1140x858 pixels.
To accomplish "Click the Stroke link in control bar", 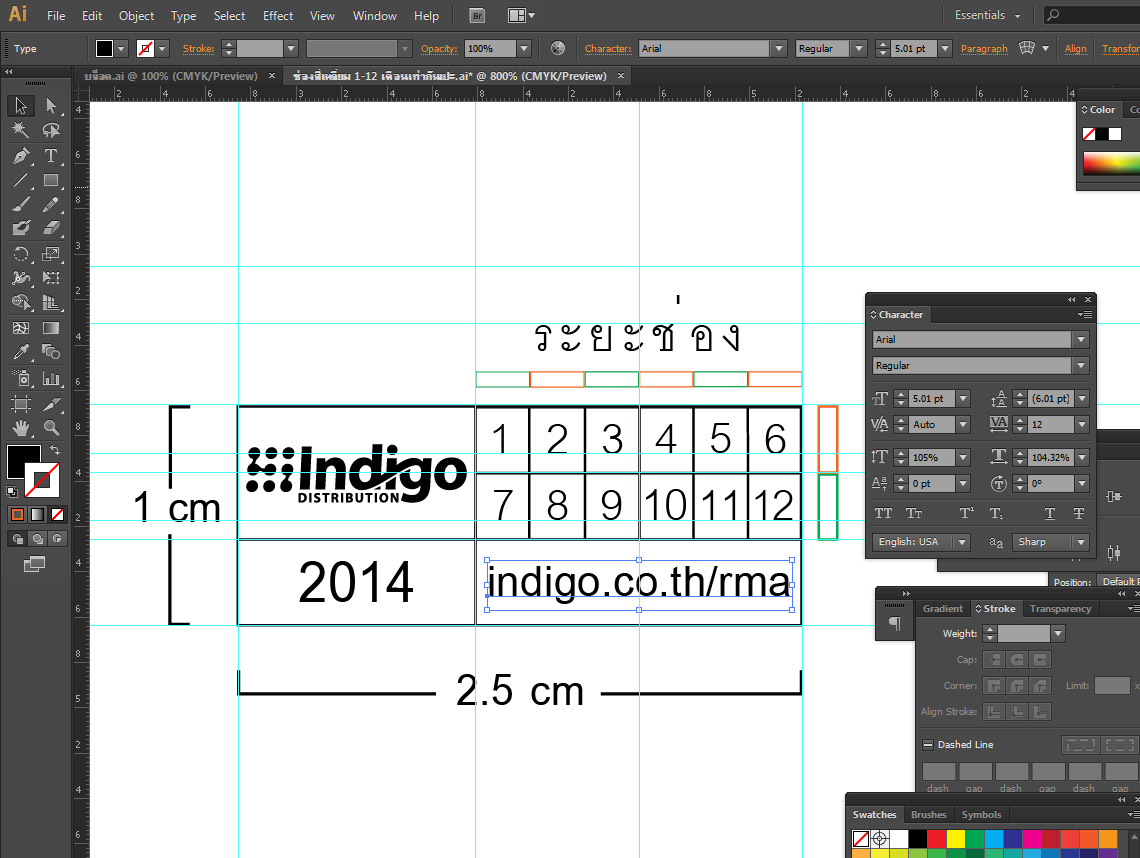I will point(198,49).
